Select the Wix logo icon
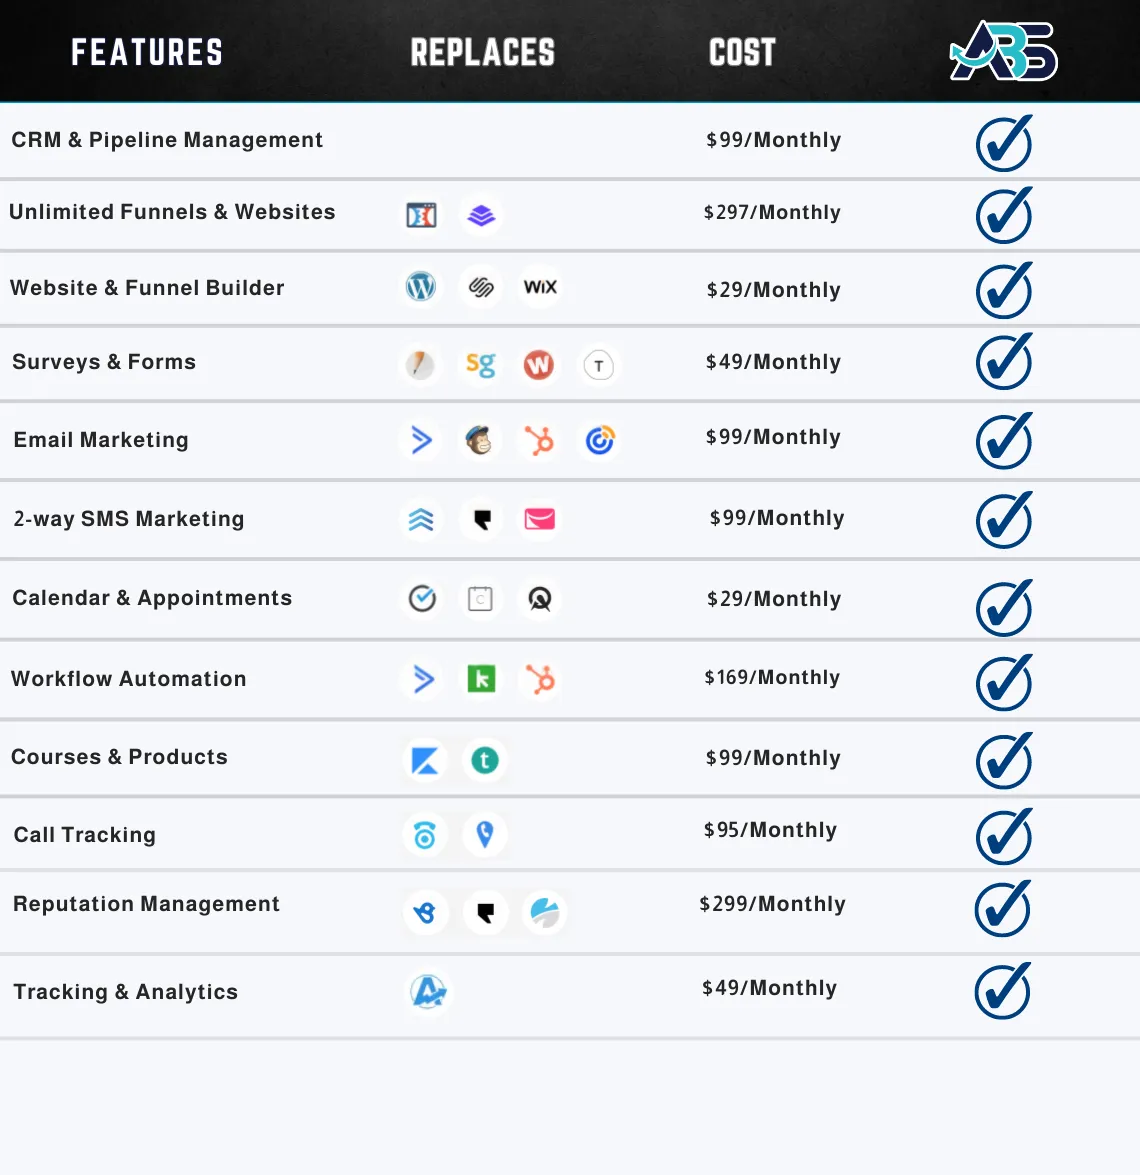 540,286
